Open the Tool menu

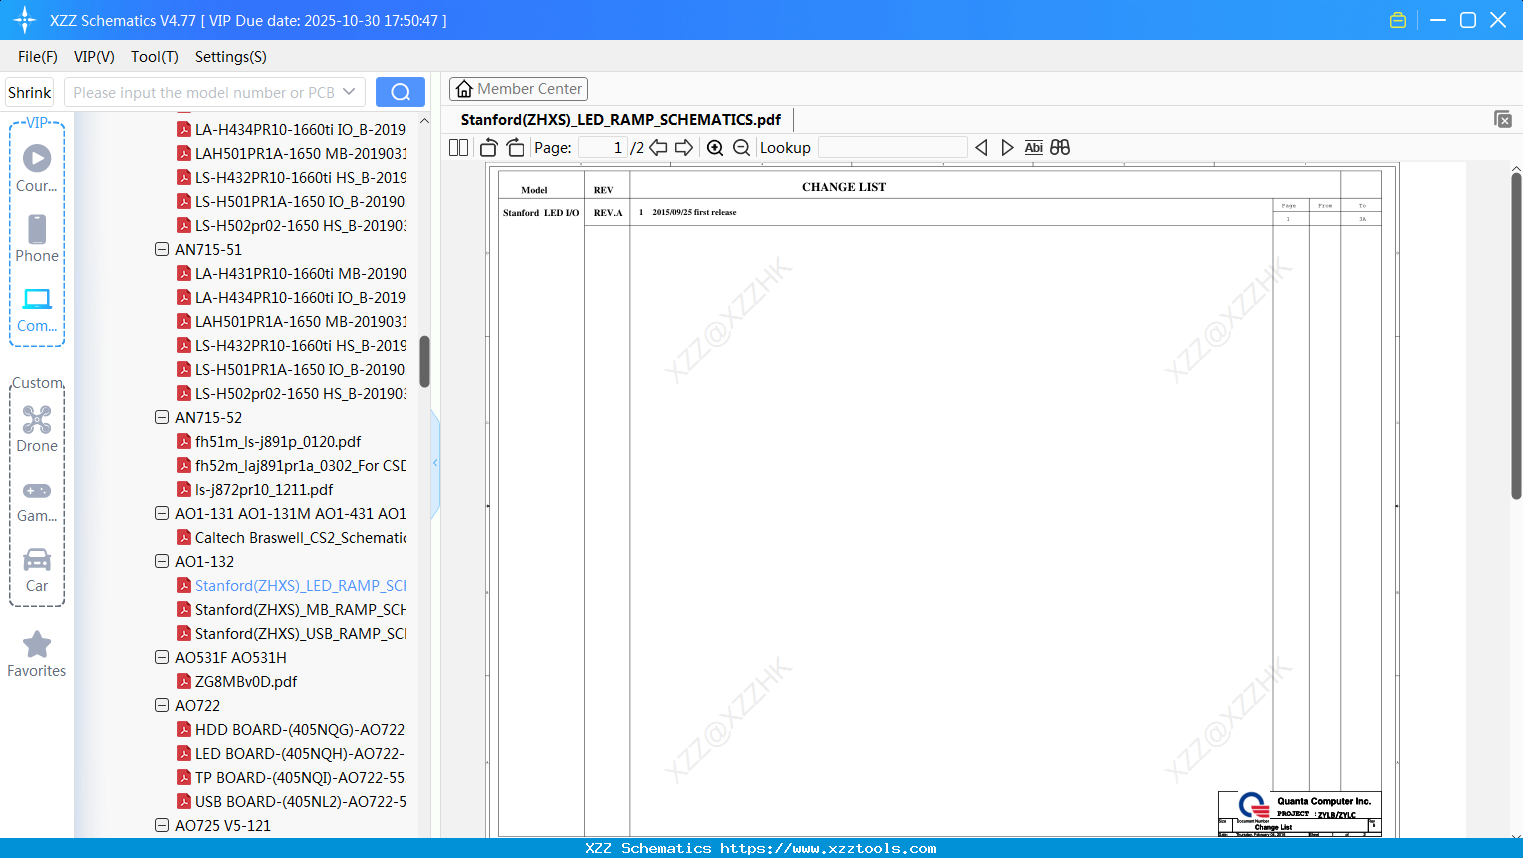pos(155,57)
